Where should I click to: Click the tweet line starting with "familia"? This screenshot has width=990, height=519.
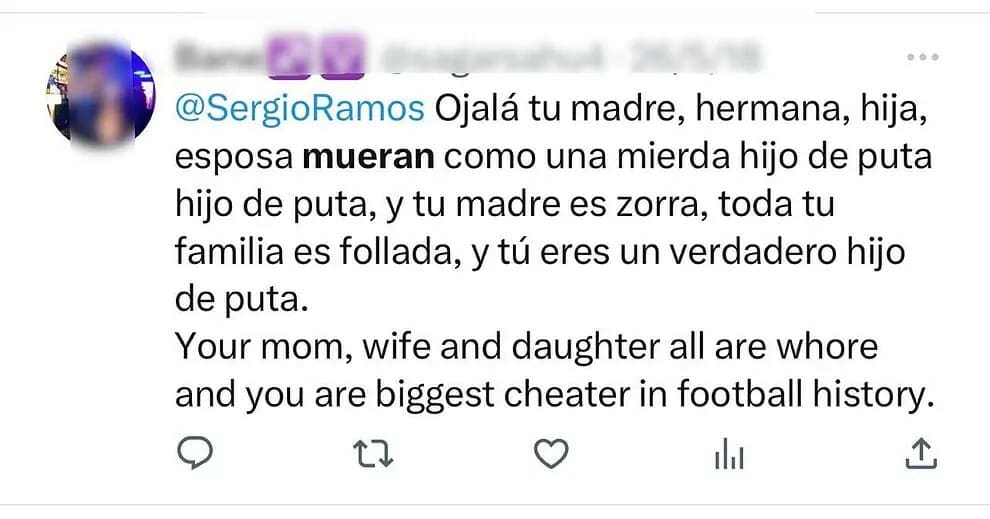point(540,252)
